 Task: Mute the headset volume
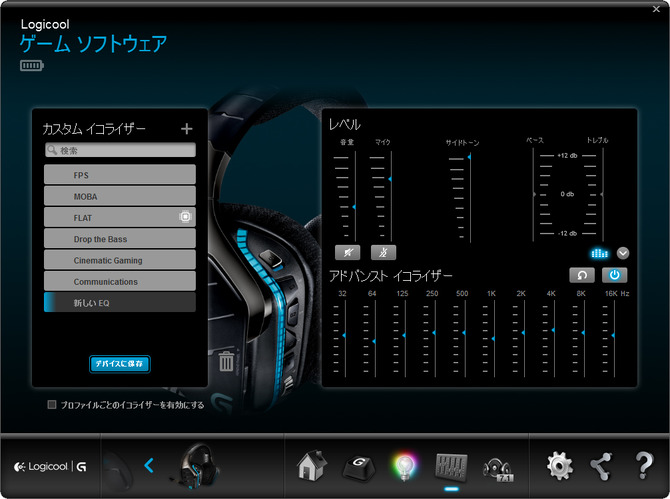347,252
